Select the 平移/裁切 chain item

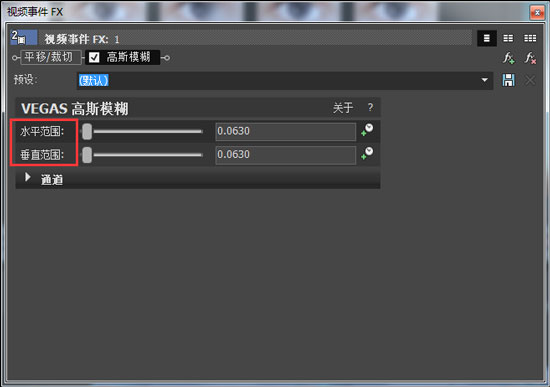(x=49, y=57)
